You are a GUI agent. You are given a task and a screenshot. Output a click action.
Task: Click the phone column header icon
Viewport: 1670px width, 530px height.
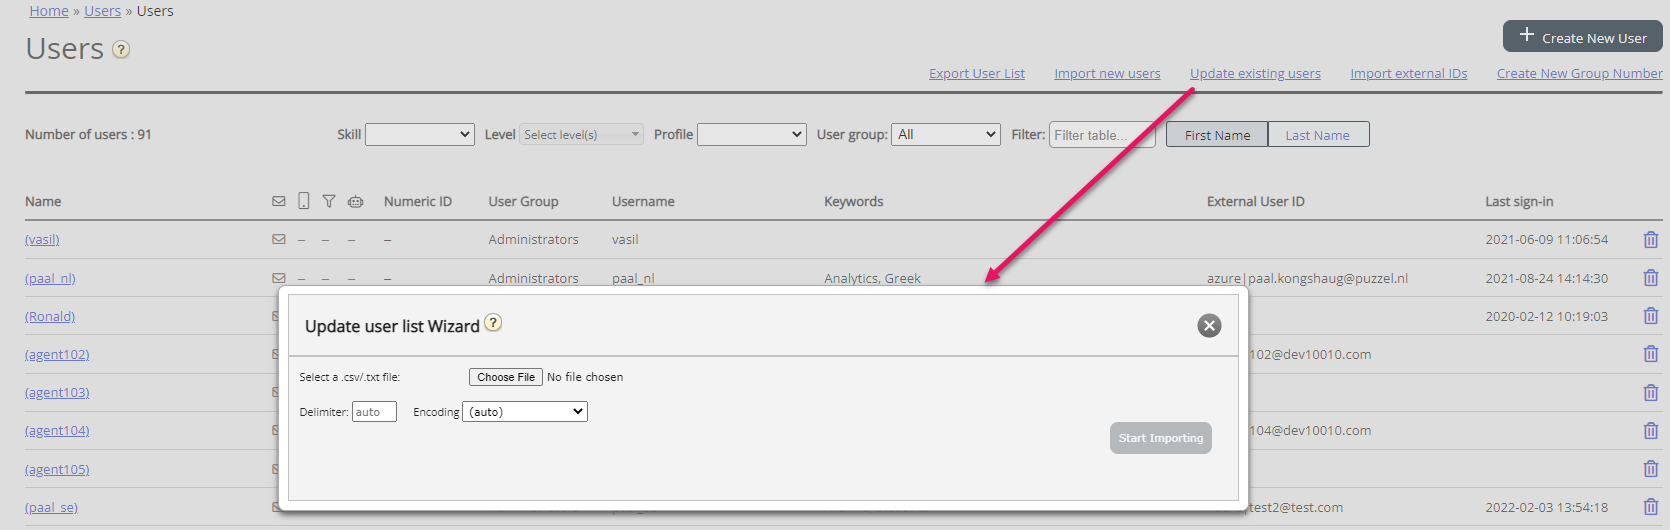point(304,201)
